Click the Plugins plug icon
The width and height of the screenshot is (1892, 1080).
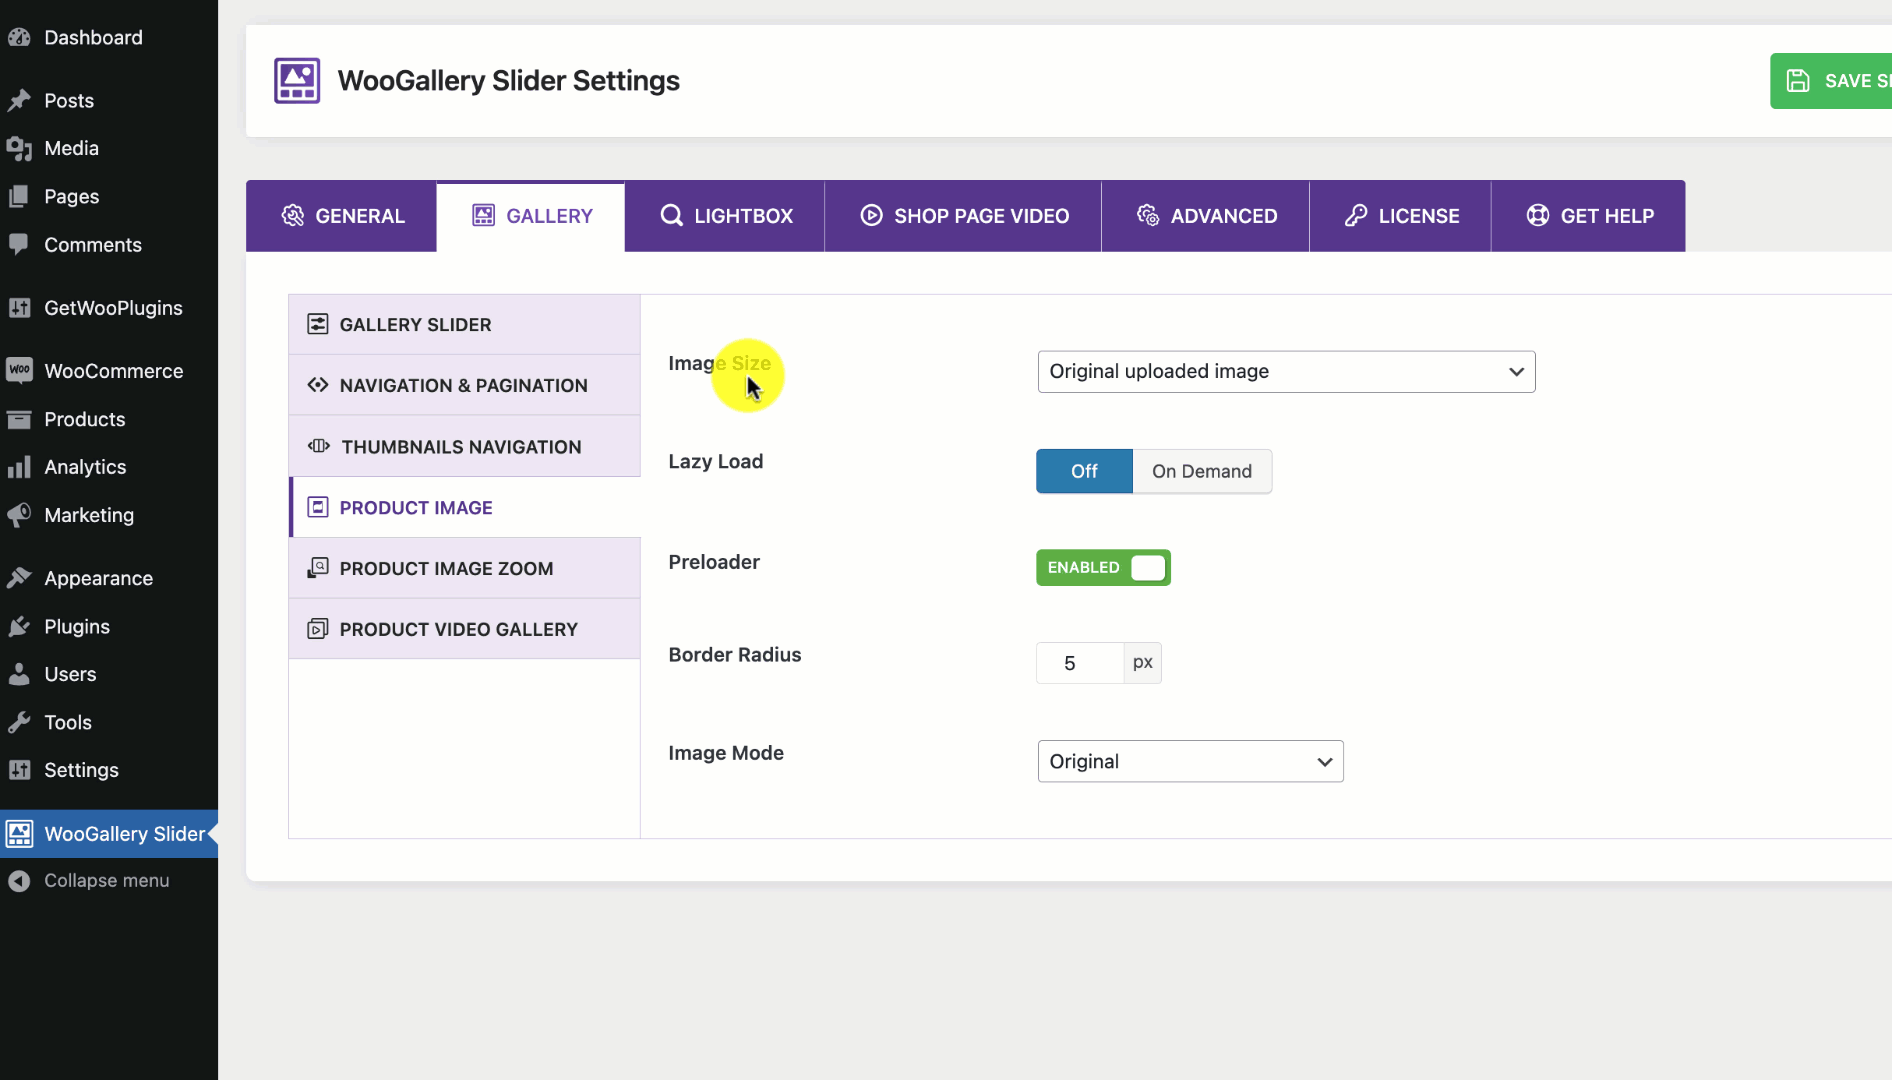19,627
